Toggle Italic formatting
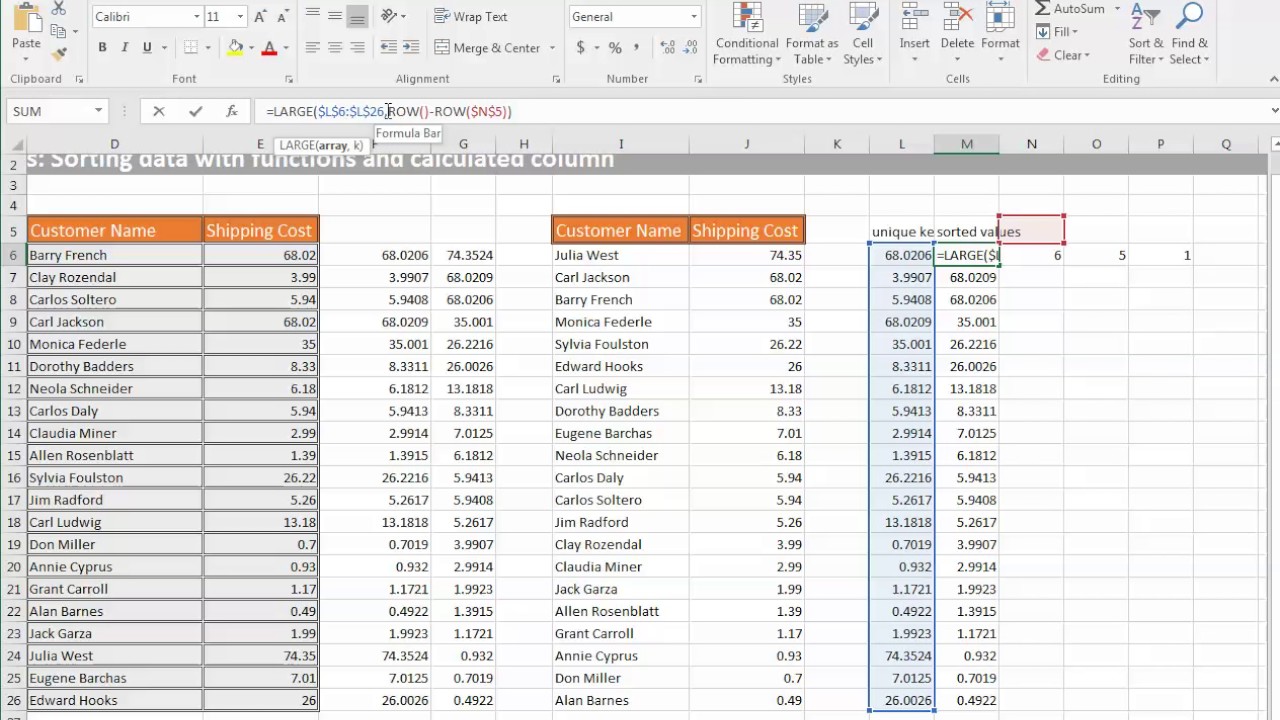 (125, 48)
